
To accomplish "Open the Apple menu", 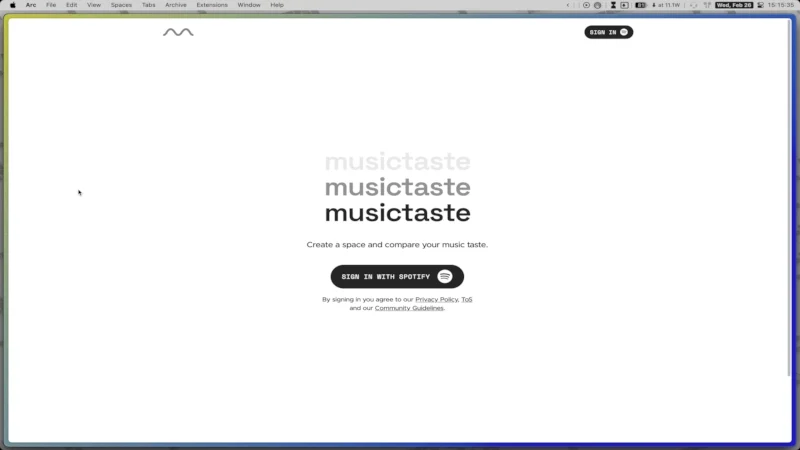I will click(13, 5).
